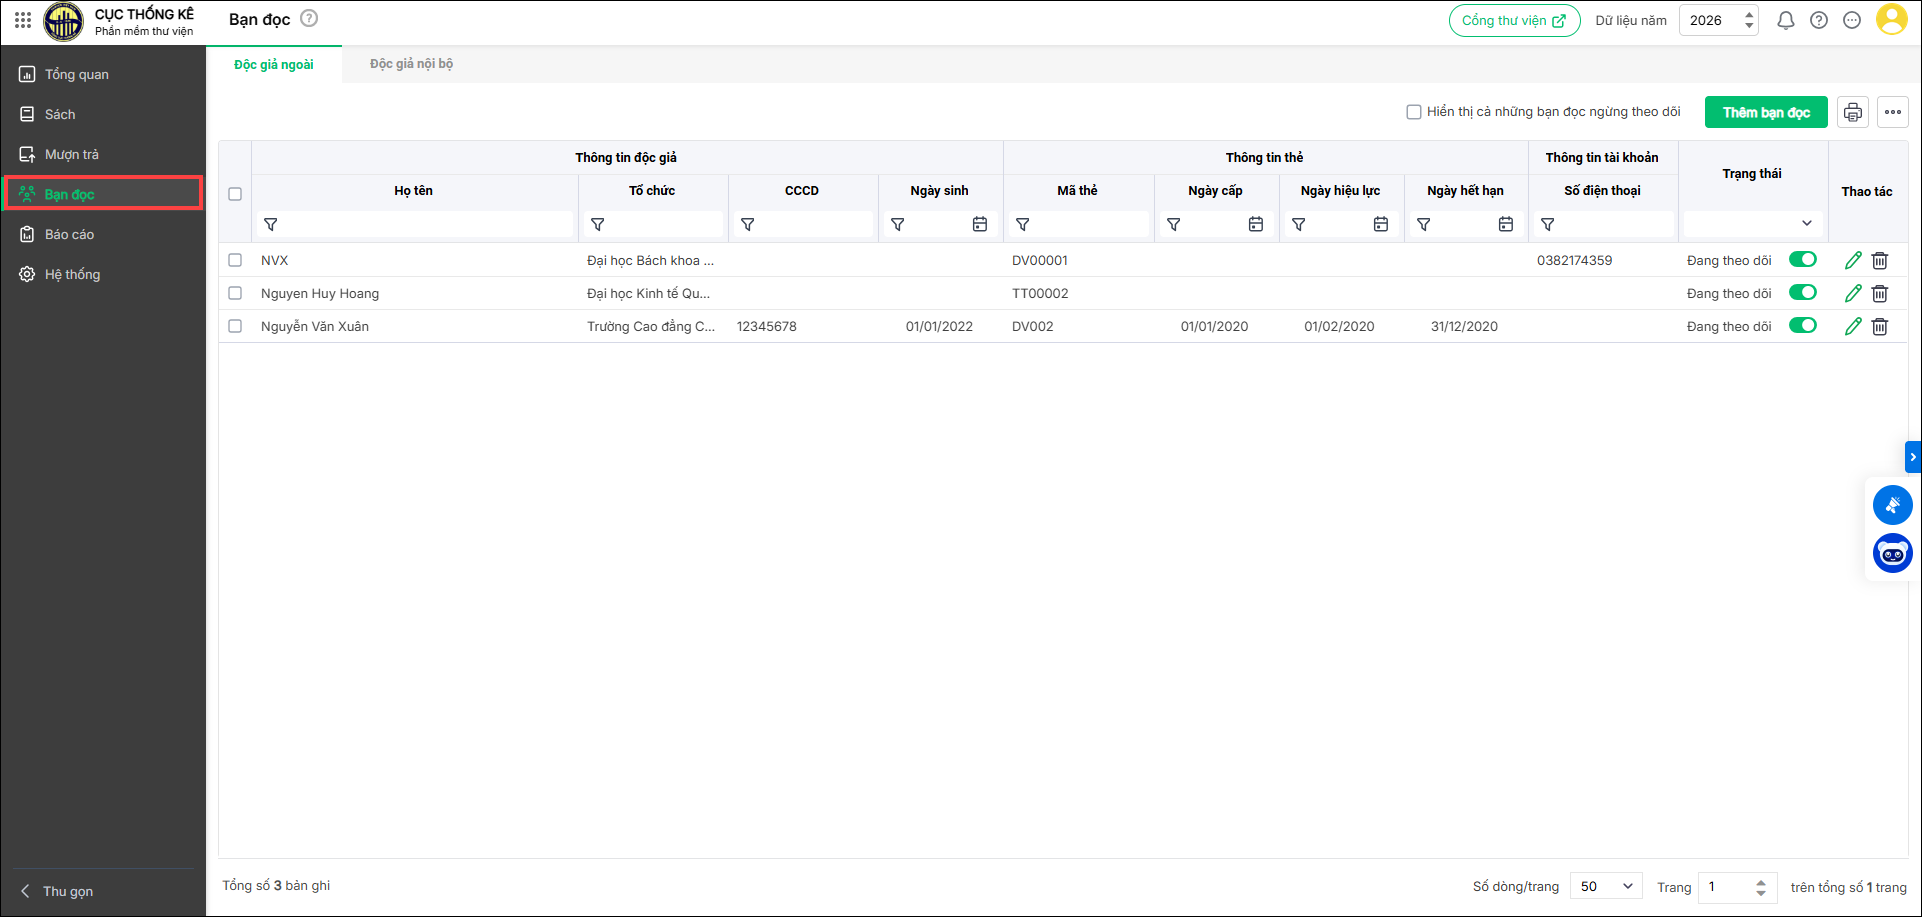1922x917 pixels.
Task: Switch to Độc giả nội bộ tab
Action: coord(411,64)
